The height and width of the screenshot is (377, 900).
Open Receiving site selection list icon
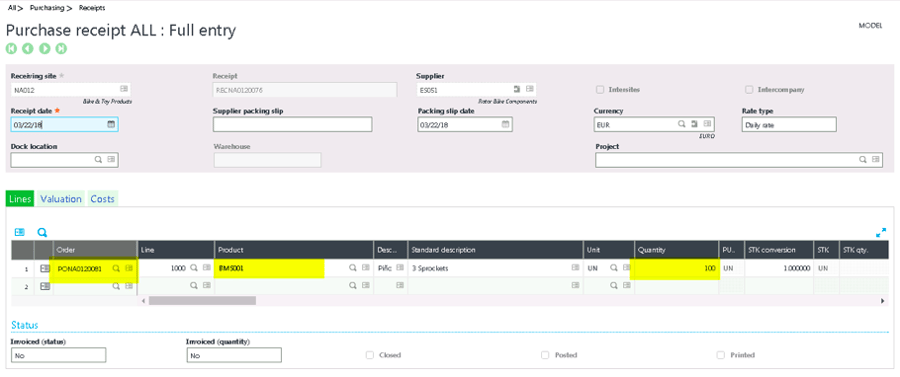123,89
